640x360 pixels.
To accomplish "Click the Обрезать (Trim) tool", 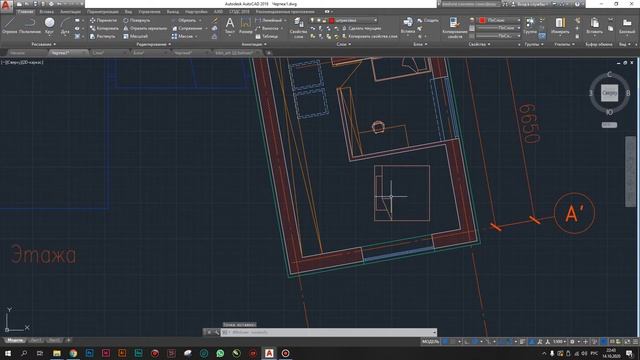I will pyautogui.click(x=184, y=20).
